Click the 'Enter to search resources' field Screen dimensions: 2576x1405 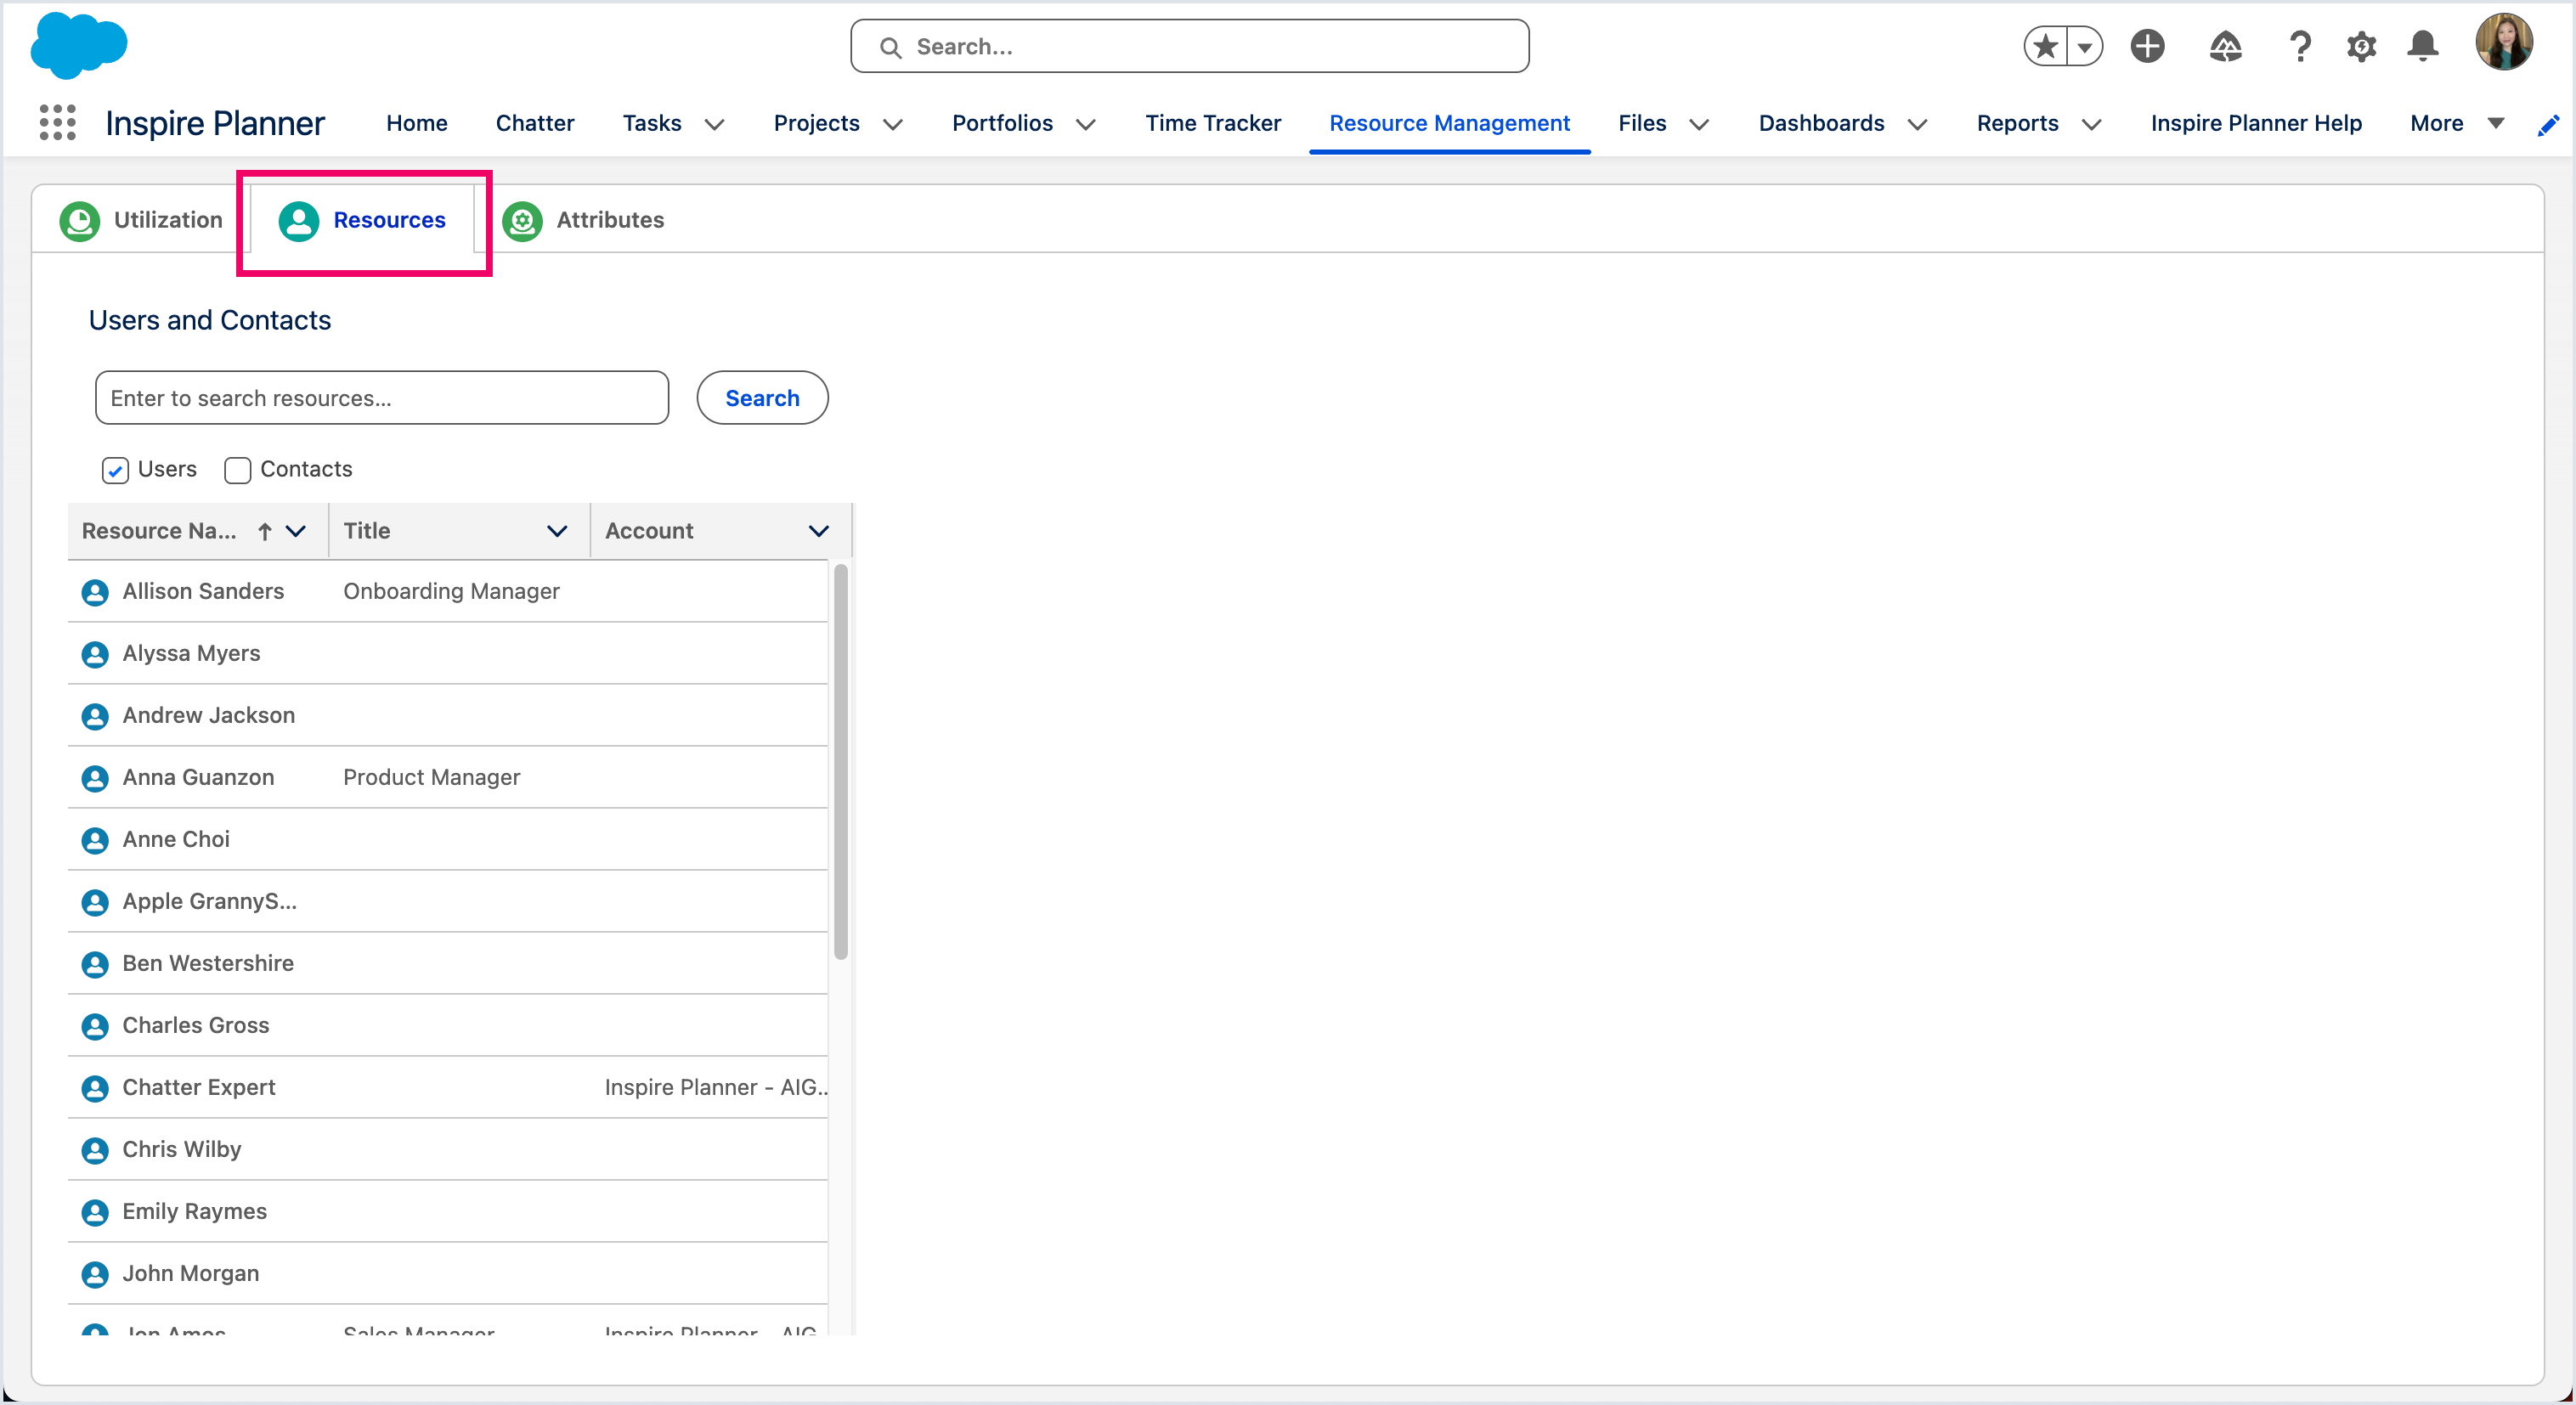tap(382, 398)
